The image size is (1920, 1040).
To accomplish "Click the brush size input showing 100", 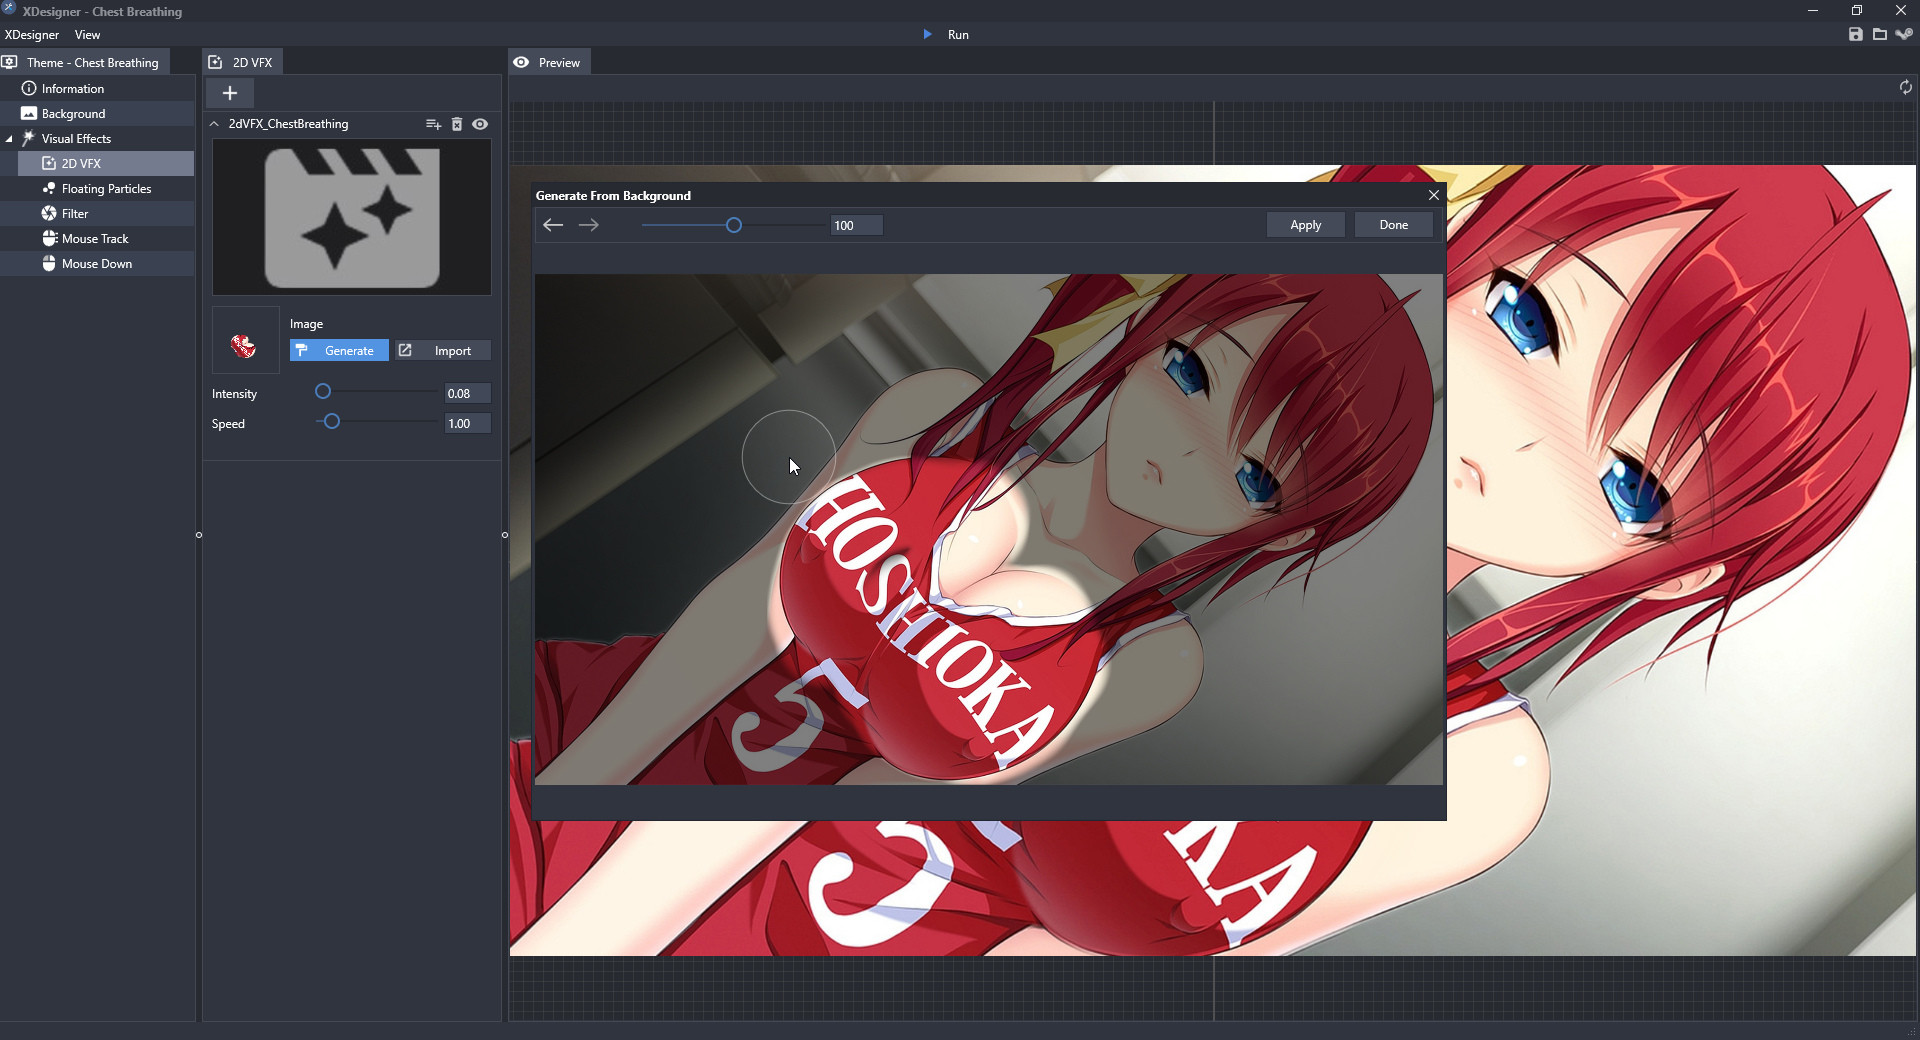I will pyautogui.click(x=855, y=225).
